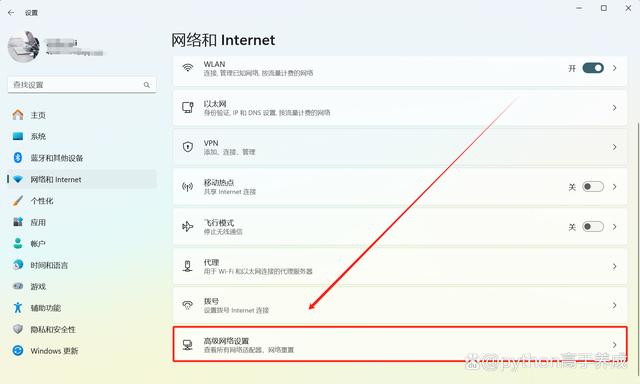Click the 移动热点 hotspot antenna icon
The height and width of the screenshot is (384, 640).
(188, 187)
